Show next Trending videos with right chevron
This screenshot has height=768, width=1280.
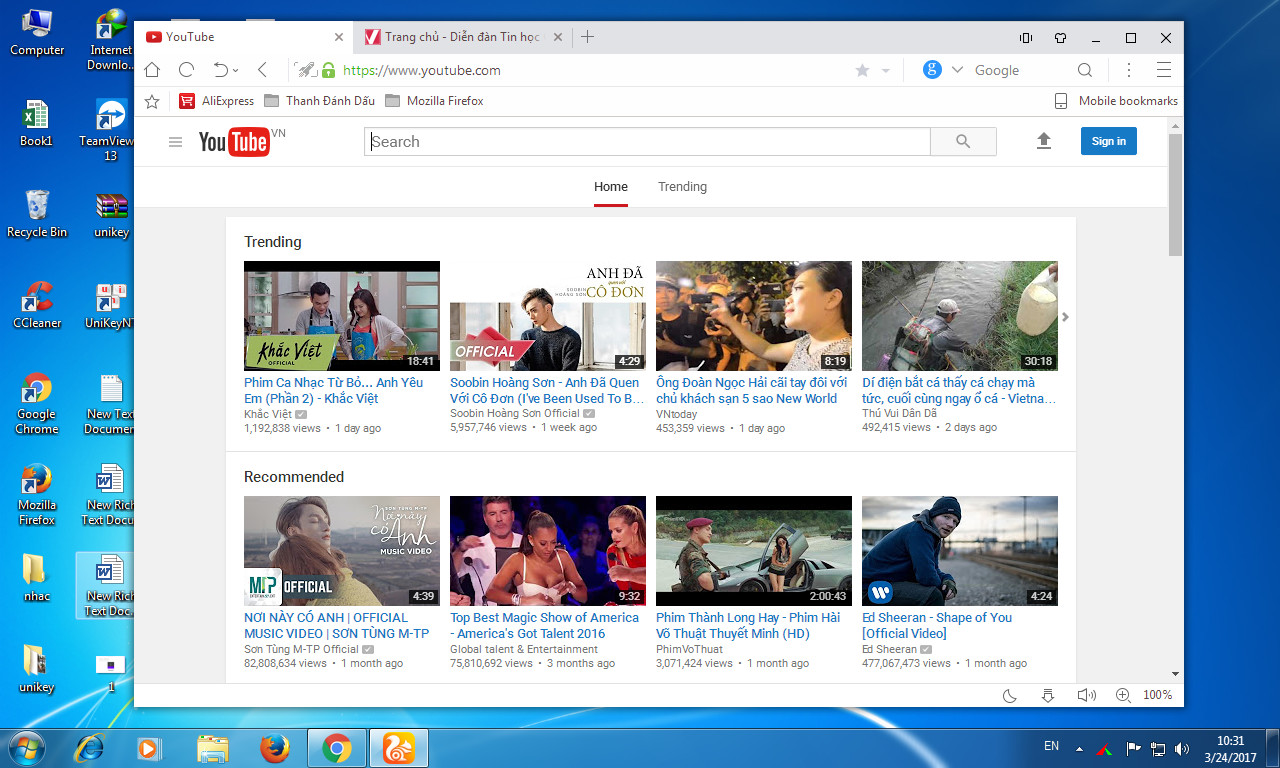tap(1065, 317)
